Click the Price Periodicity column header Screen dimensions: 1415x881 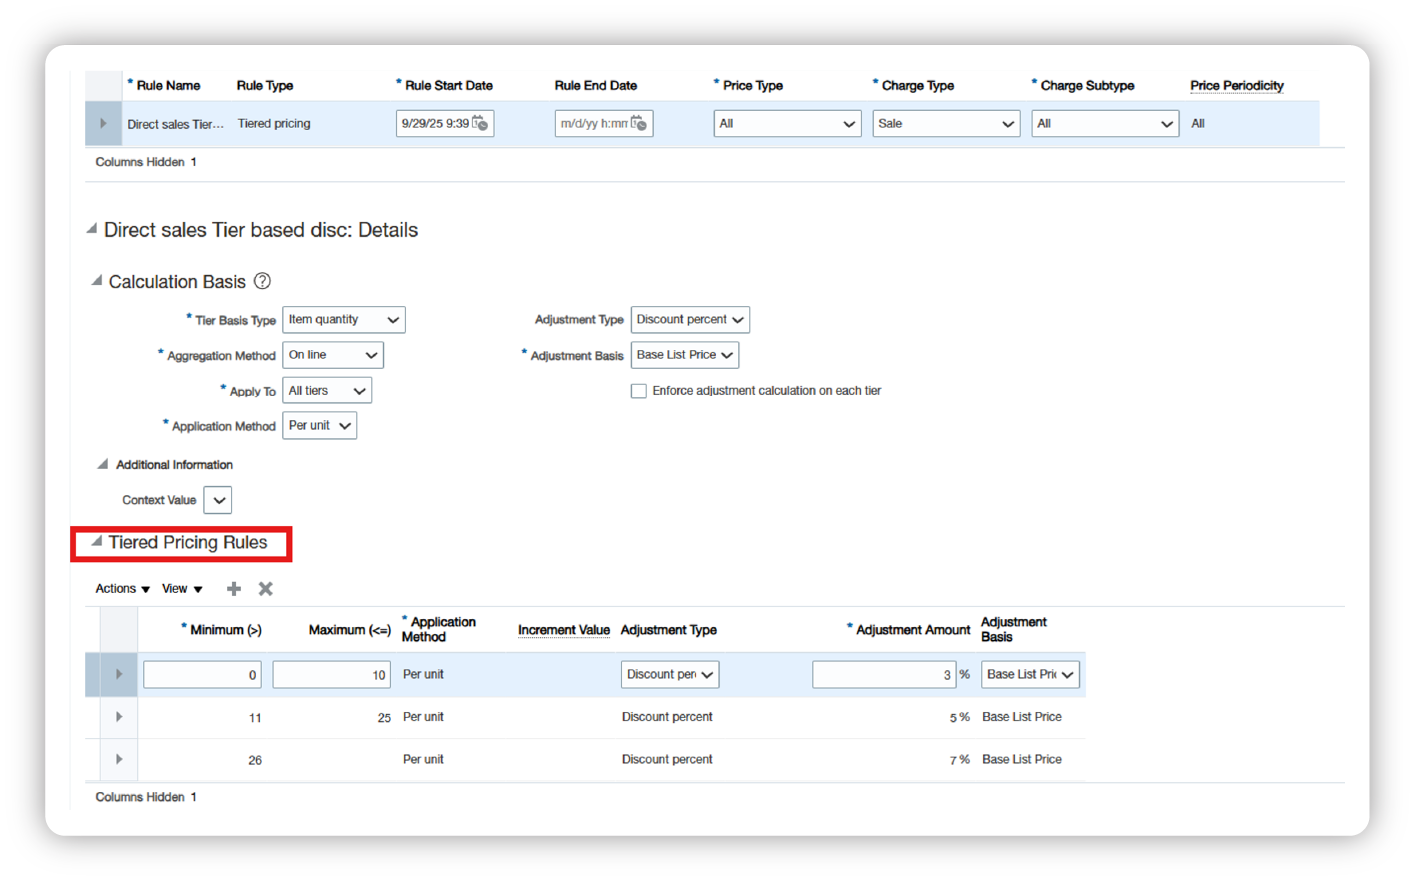coord(1236,85)
